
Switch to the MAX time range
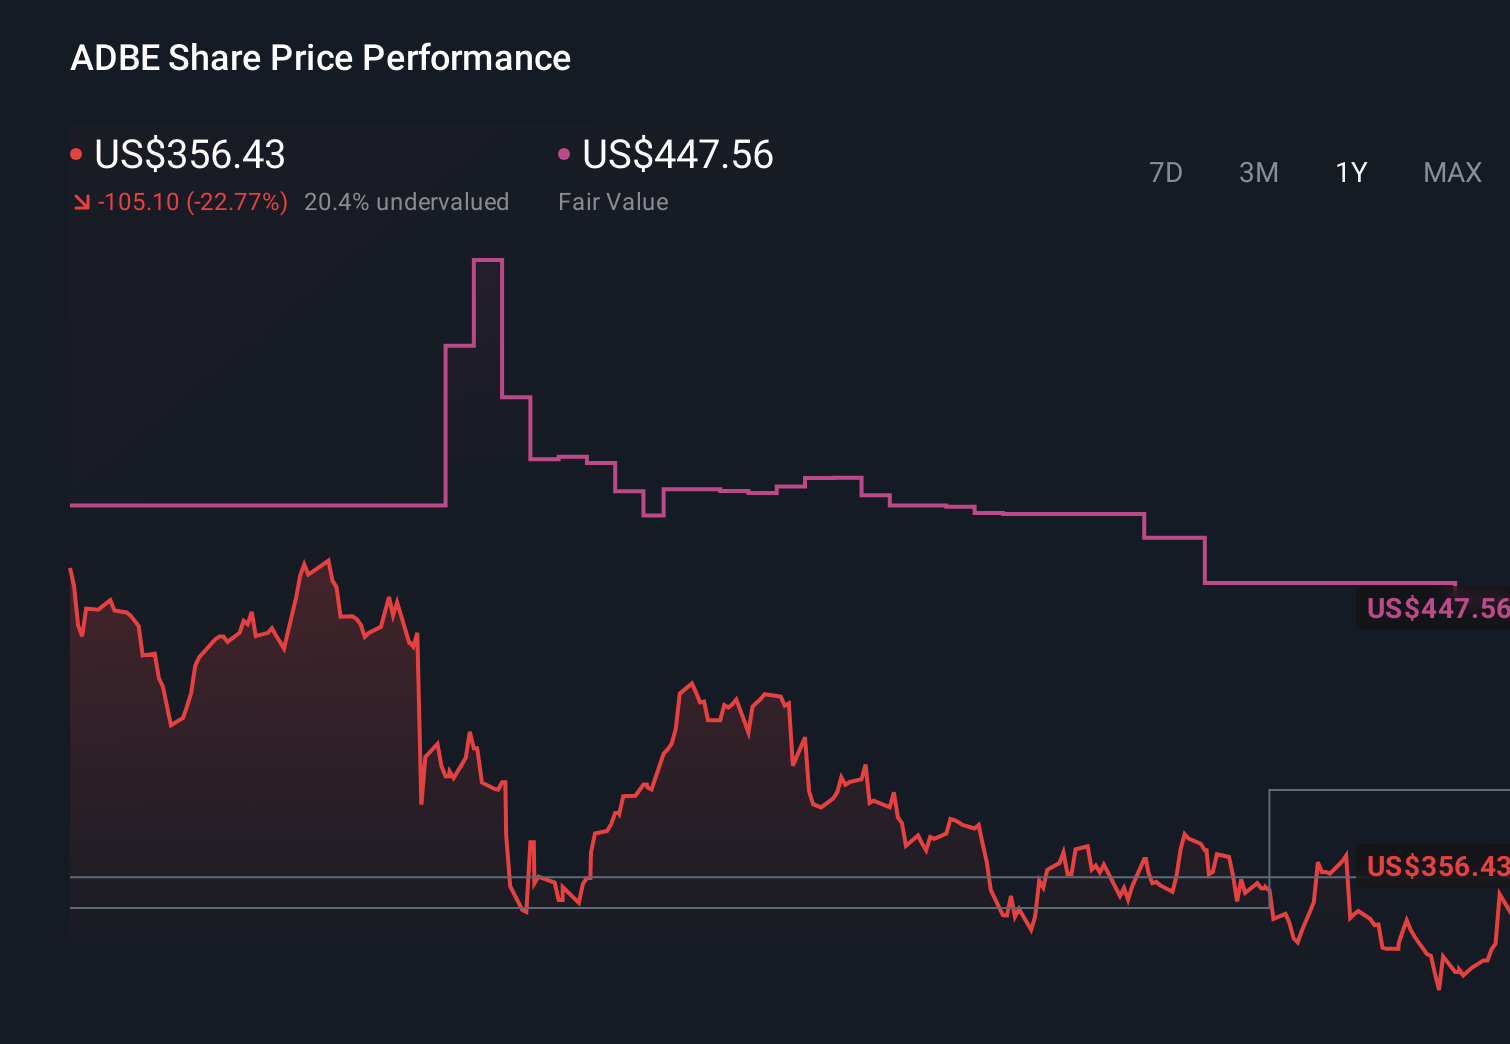(x=1451, y=172)
